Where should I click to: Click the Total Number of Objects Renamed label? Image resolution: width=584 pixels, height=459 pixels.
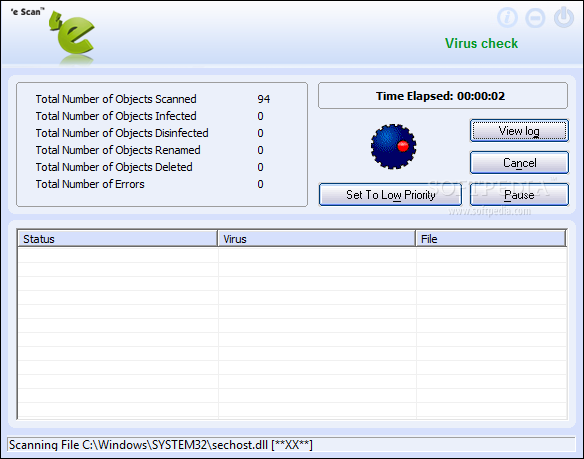pyautogui.click(x=118, y=150)
